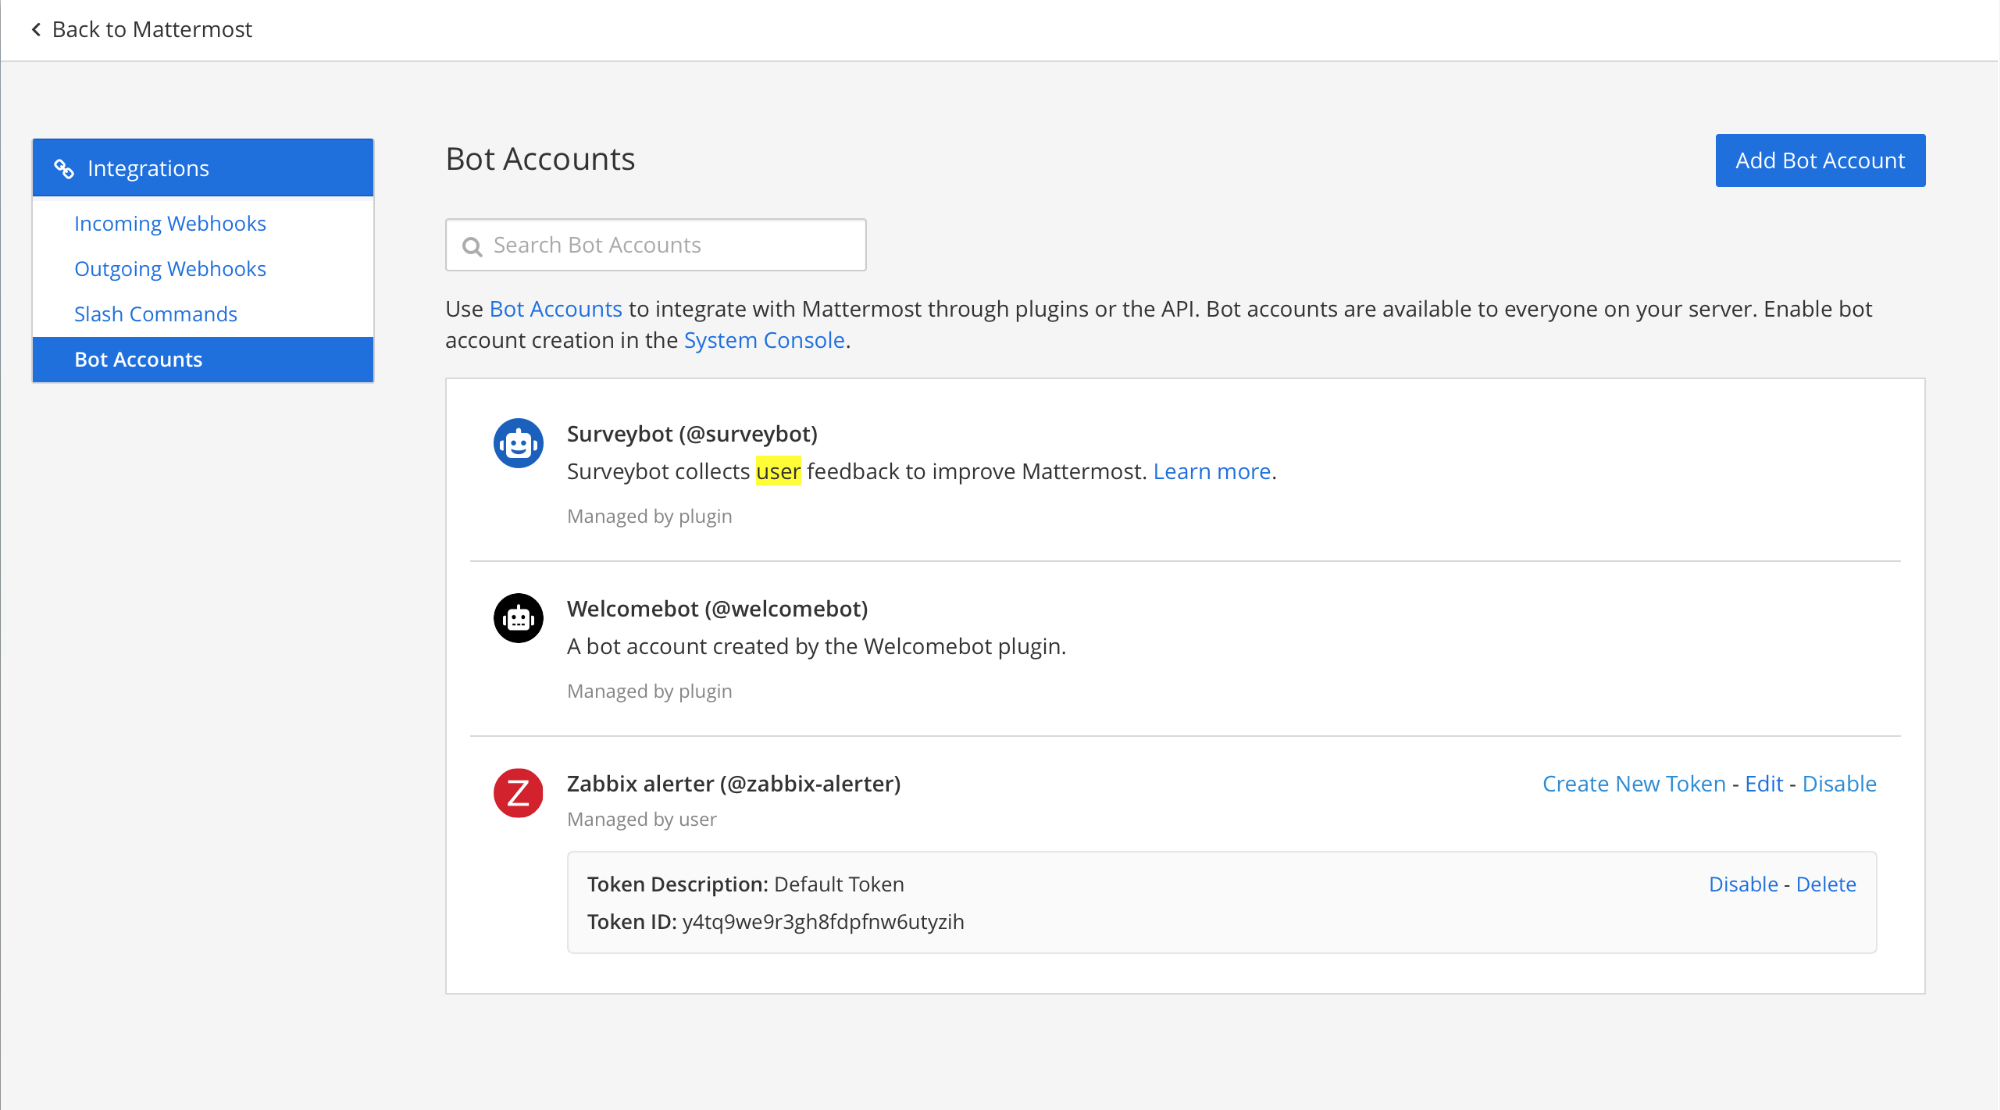Open Incoming Webhooks section
Screen dimensions: 2000x1110
[x=170, y=224]
